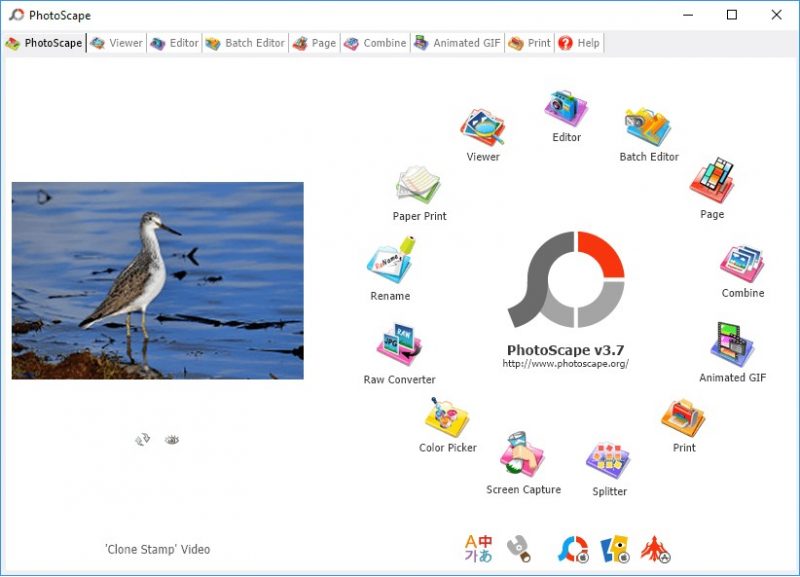Open the photoscape.org website link
Viewport: 800px width, 577px height.
565,364
